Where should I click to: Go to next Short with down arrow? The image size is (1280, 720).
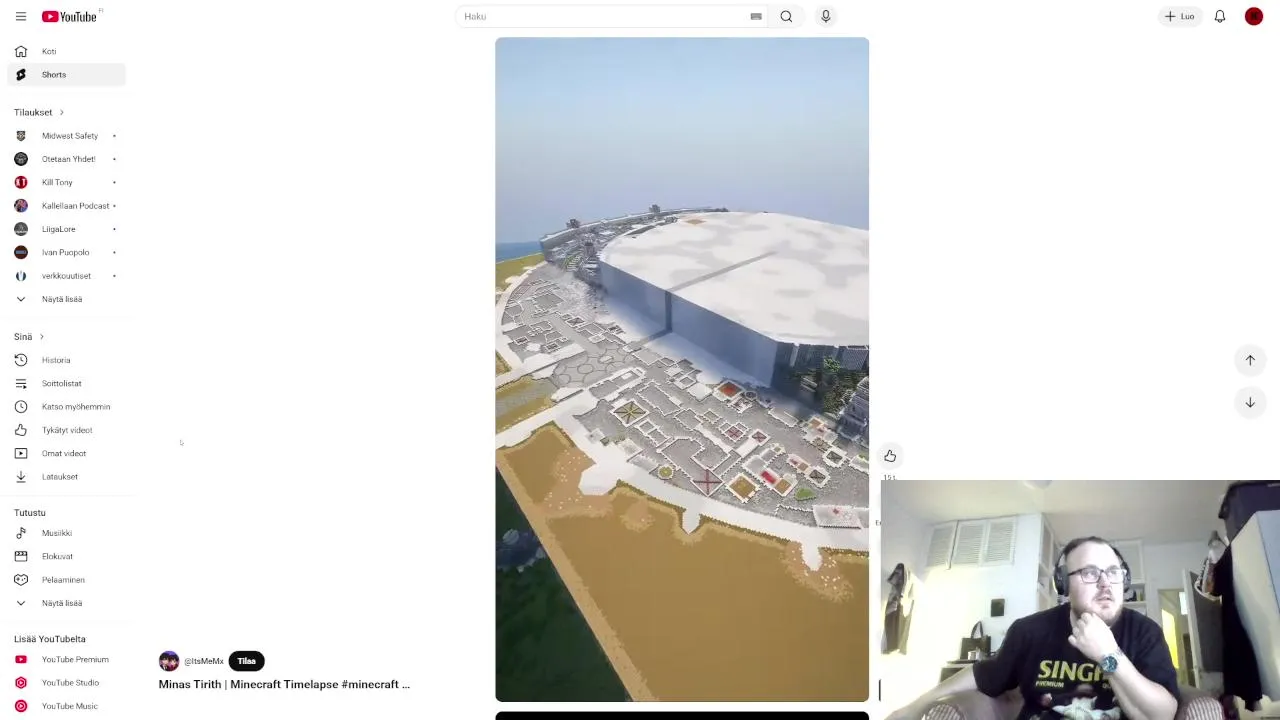pos(1250,402)
